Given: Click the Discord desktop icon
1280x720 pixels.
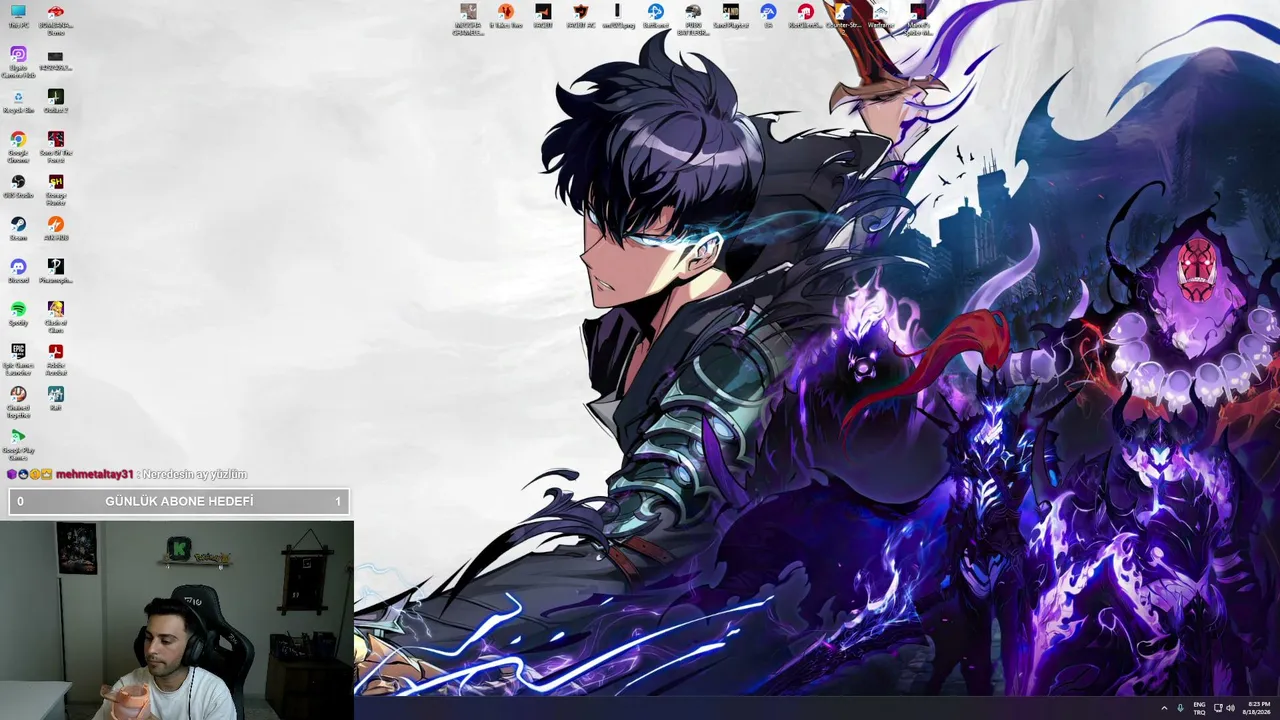Looking at the screenshot, I should [x=18, y=271].
